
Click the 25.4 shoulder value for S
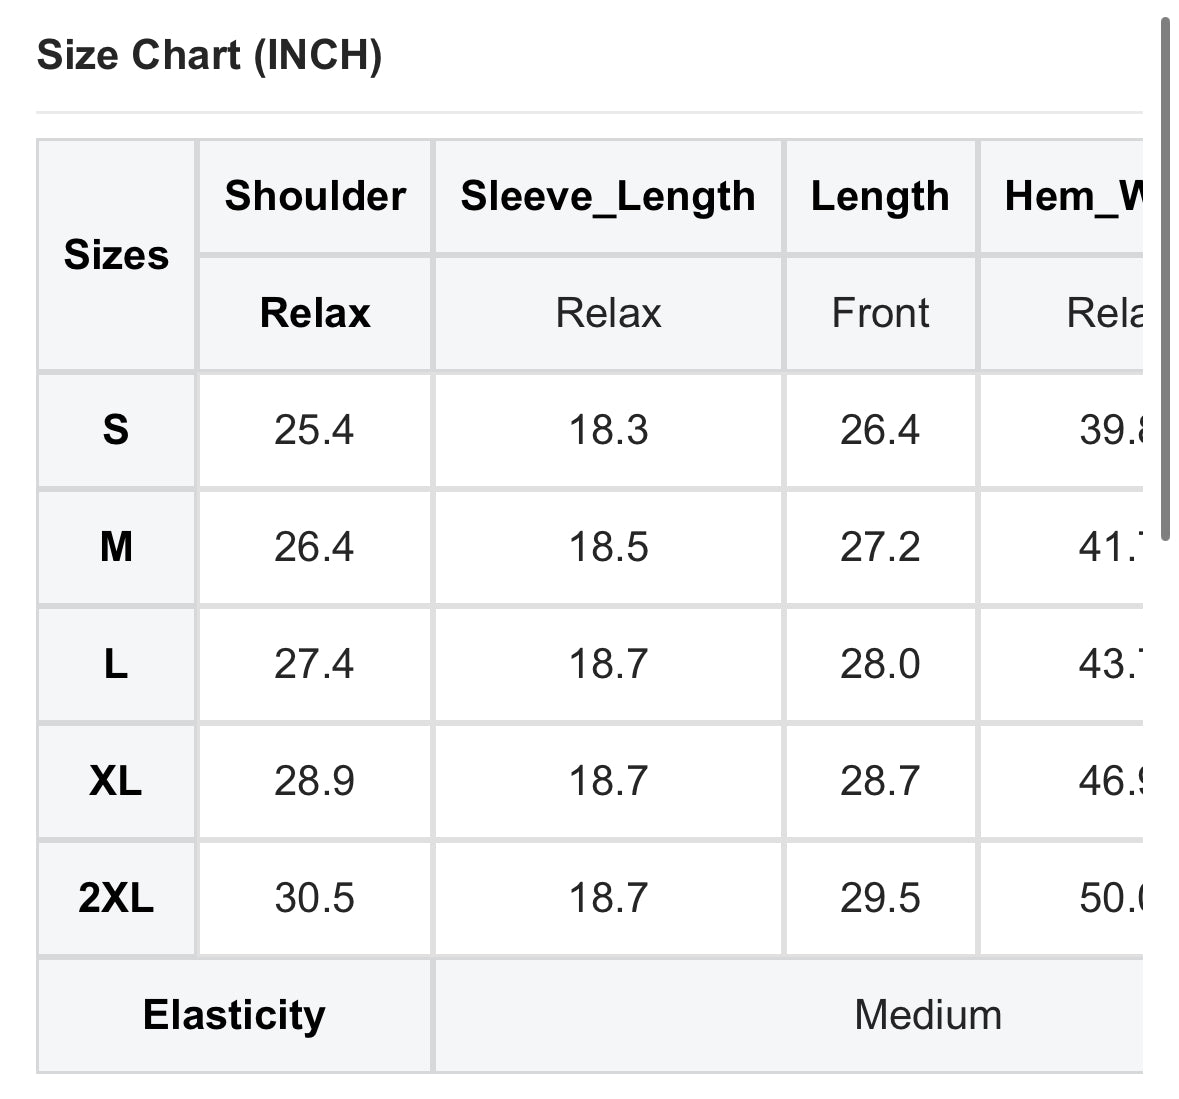pos(314,430)
